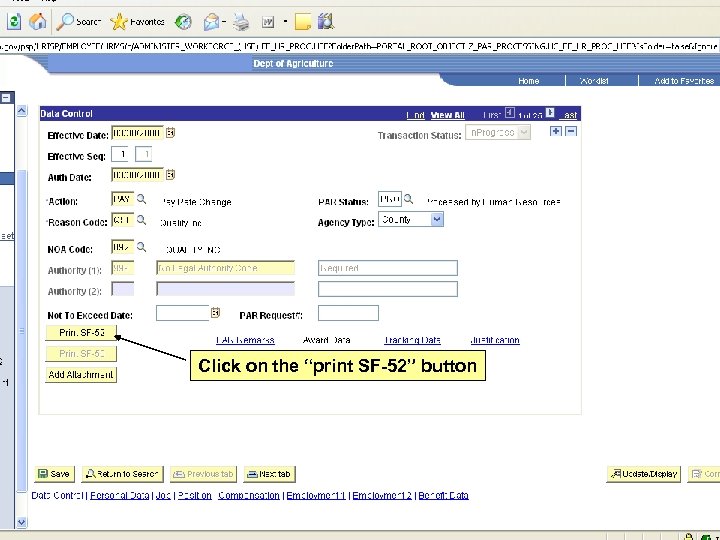The image size is (720, 540).
Task: Jump to the Last row link
Action: [570, 115]
